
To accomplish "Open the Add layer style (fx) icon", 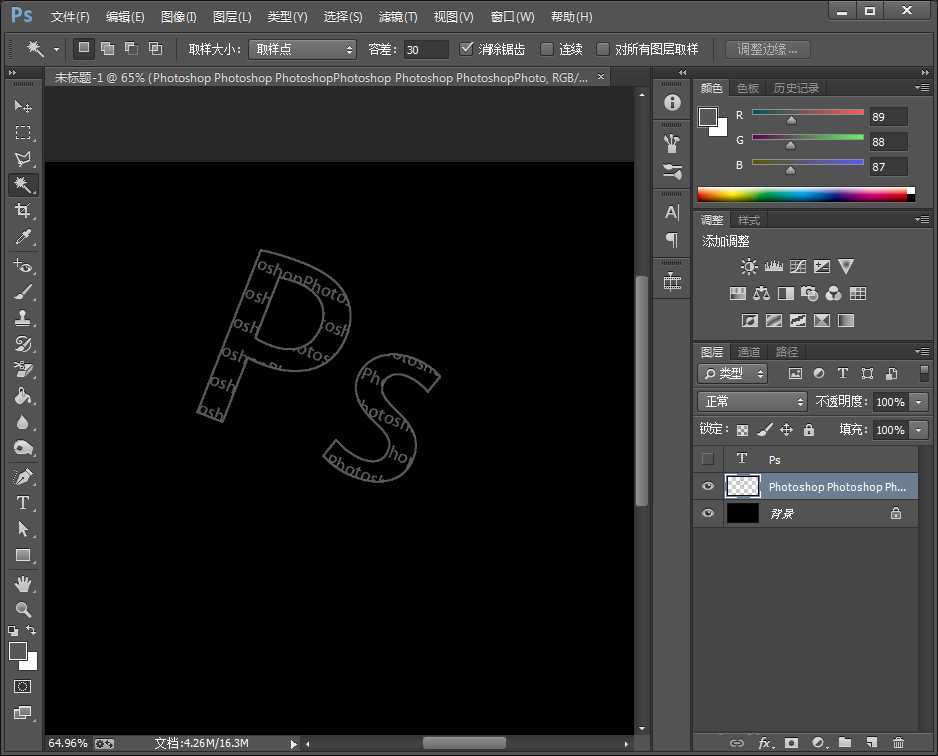I will [x=765, y=744].
